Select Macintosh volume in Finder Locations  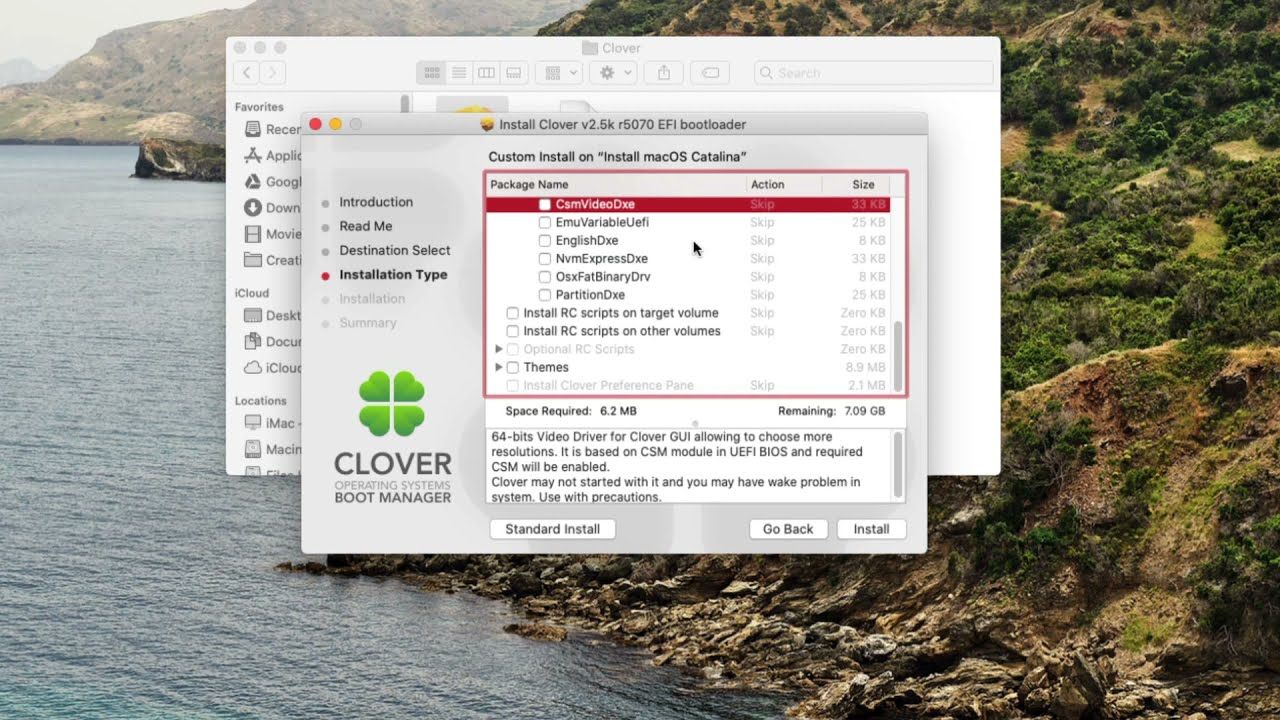[x=272, y=449]
